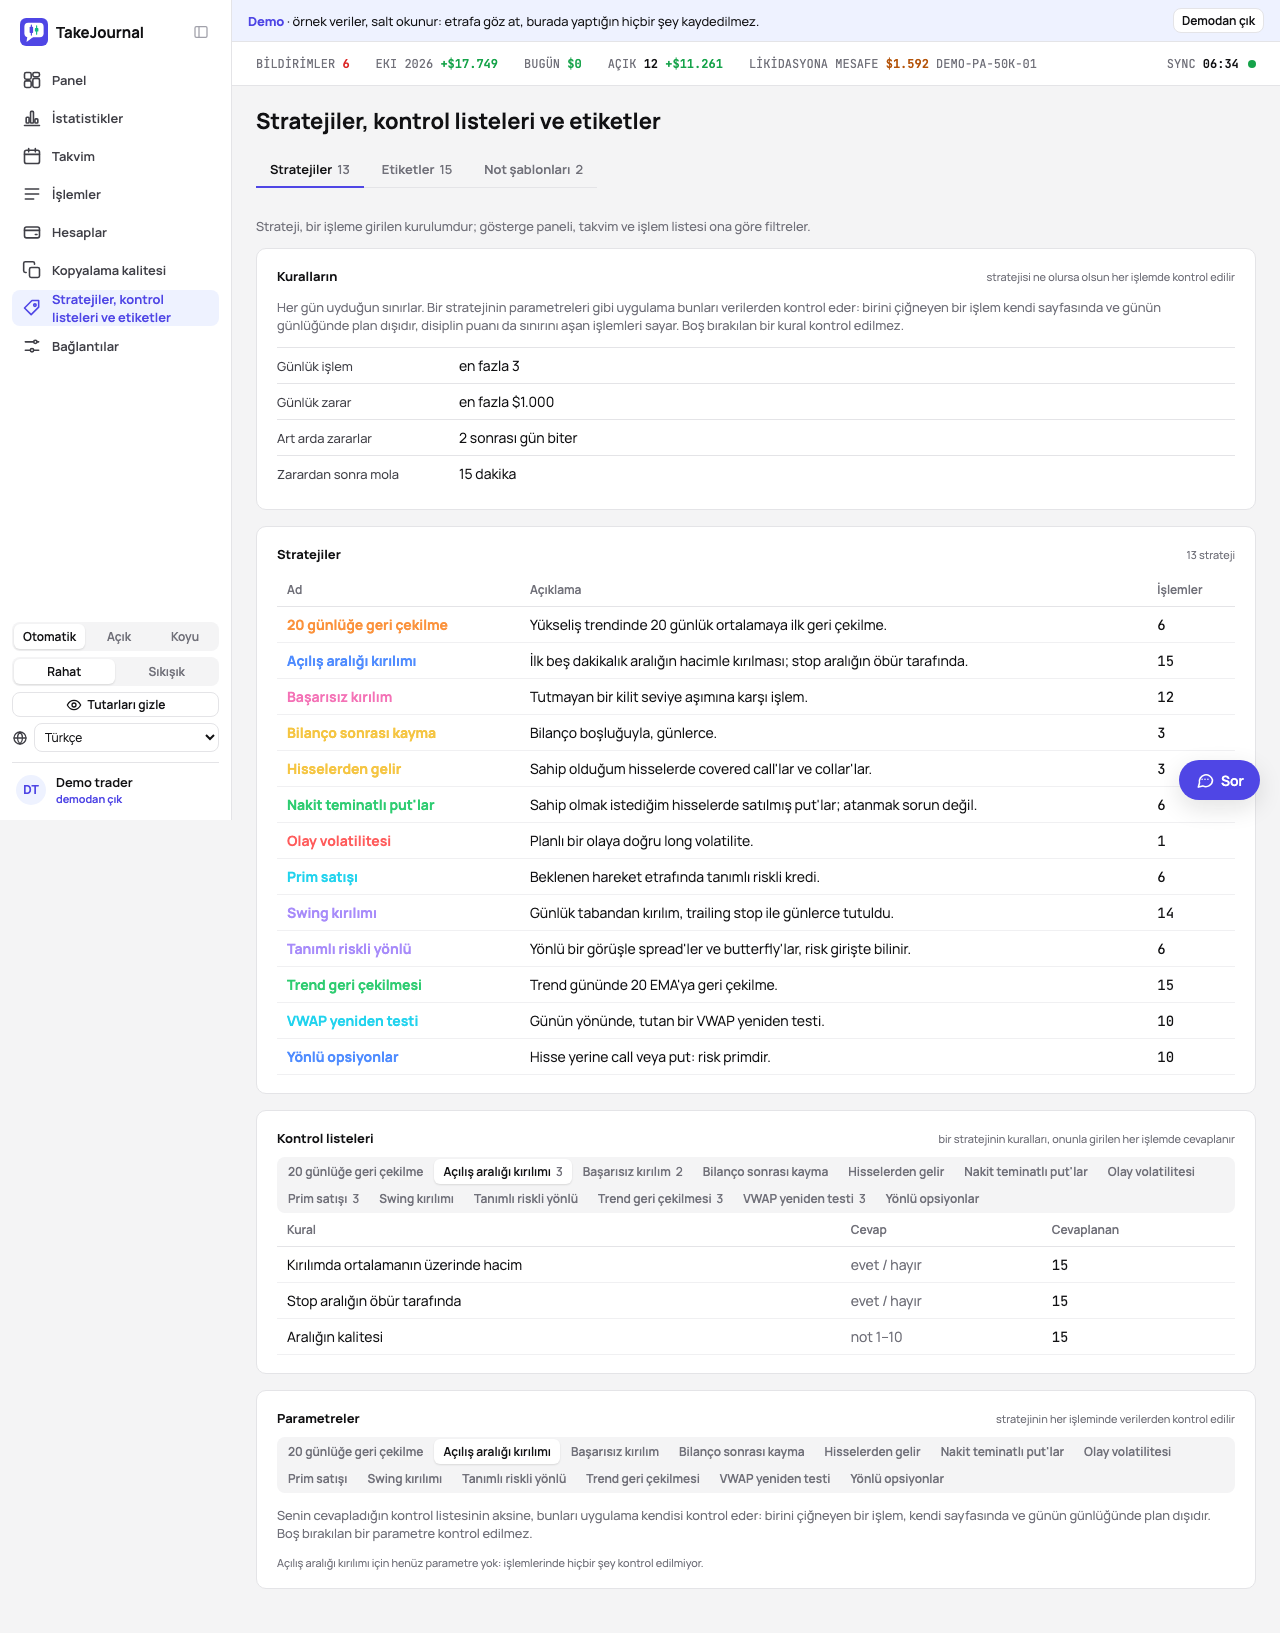
Task: Click the Kopyalama kalitesi copy icon
Action: click(x=32, y=270)
